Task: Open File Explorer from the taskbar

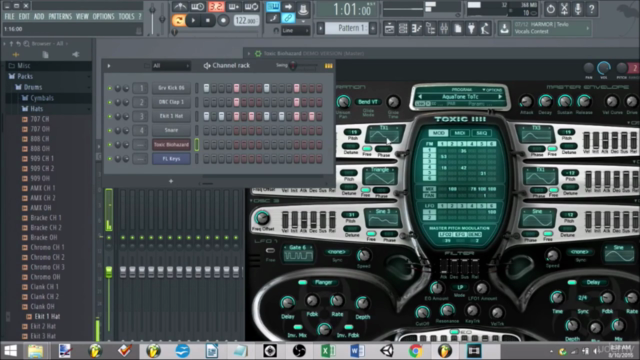Action: click(36, 351)
